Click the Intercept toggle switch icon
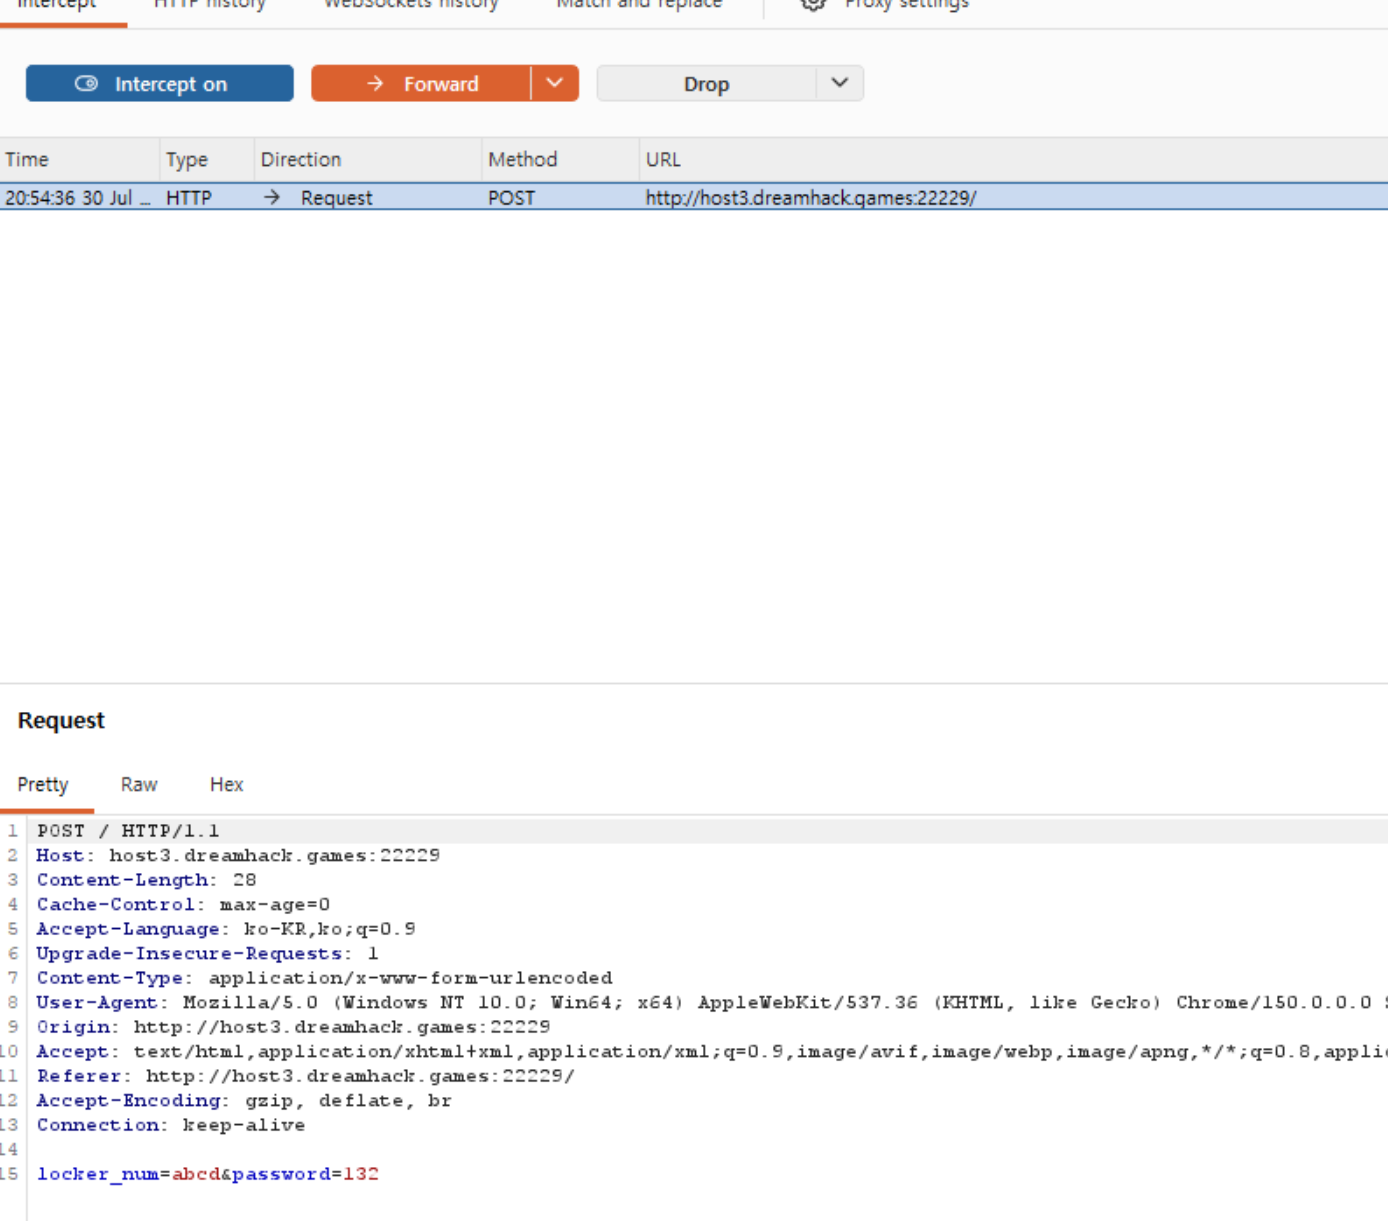 86,84
